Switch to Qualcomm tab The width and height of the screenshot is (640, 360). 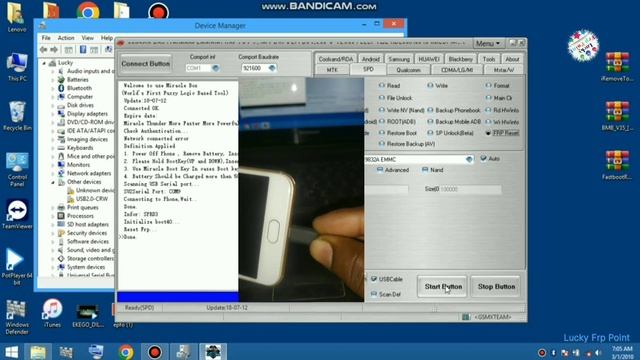pos(408,70)
